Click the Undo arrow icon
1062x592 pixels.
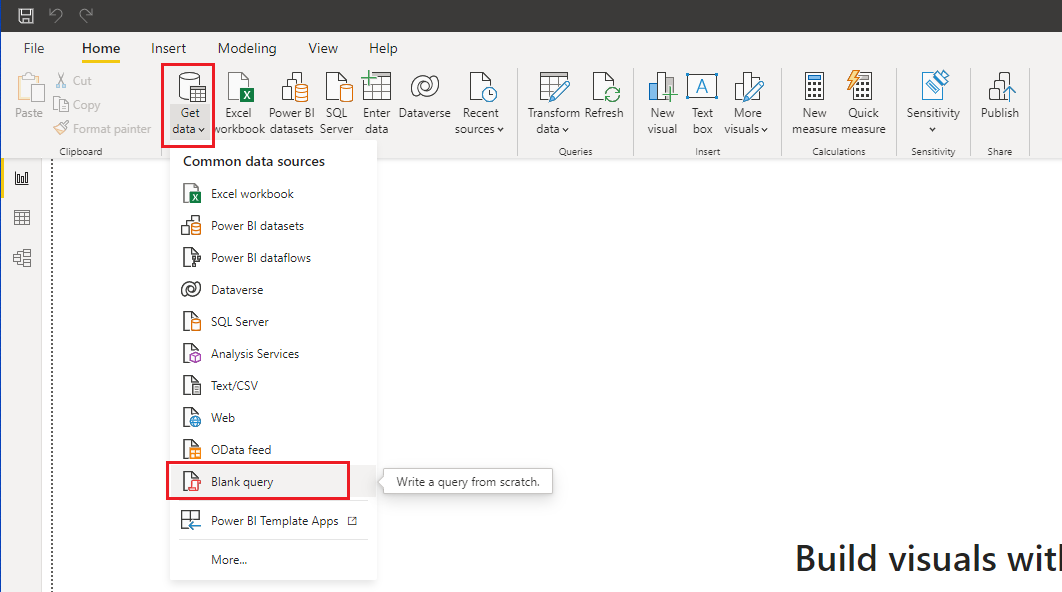pos(56,15)
